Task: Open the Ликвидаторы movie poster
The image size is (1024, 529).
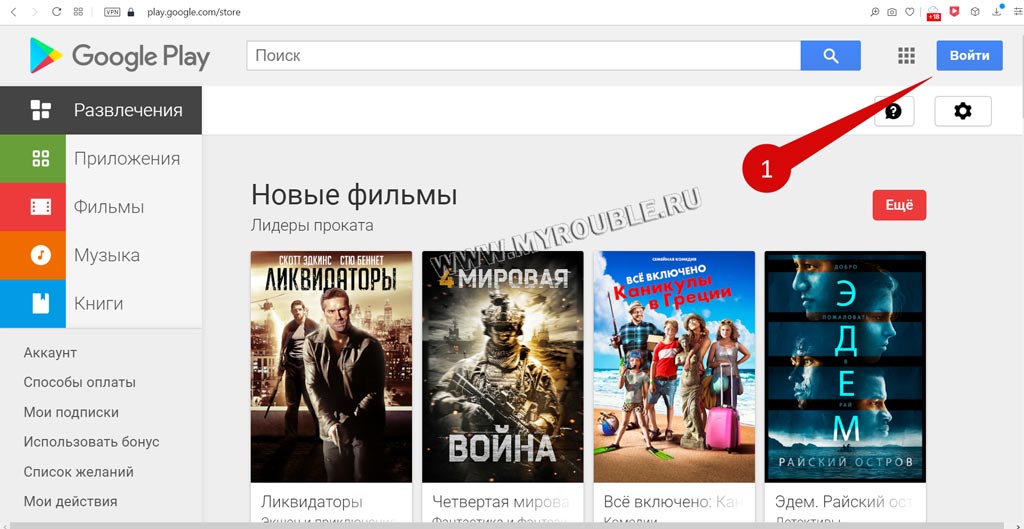Action: 331,366
